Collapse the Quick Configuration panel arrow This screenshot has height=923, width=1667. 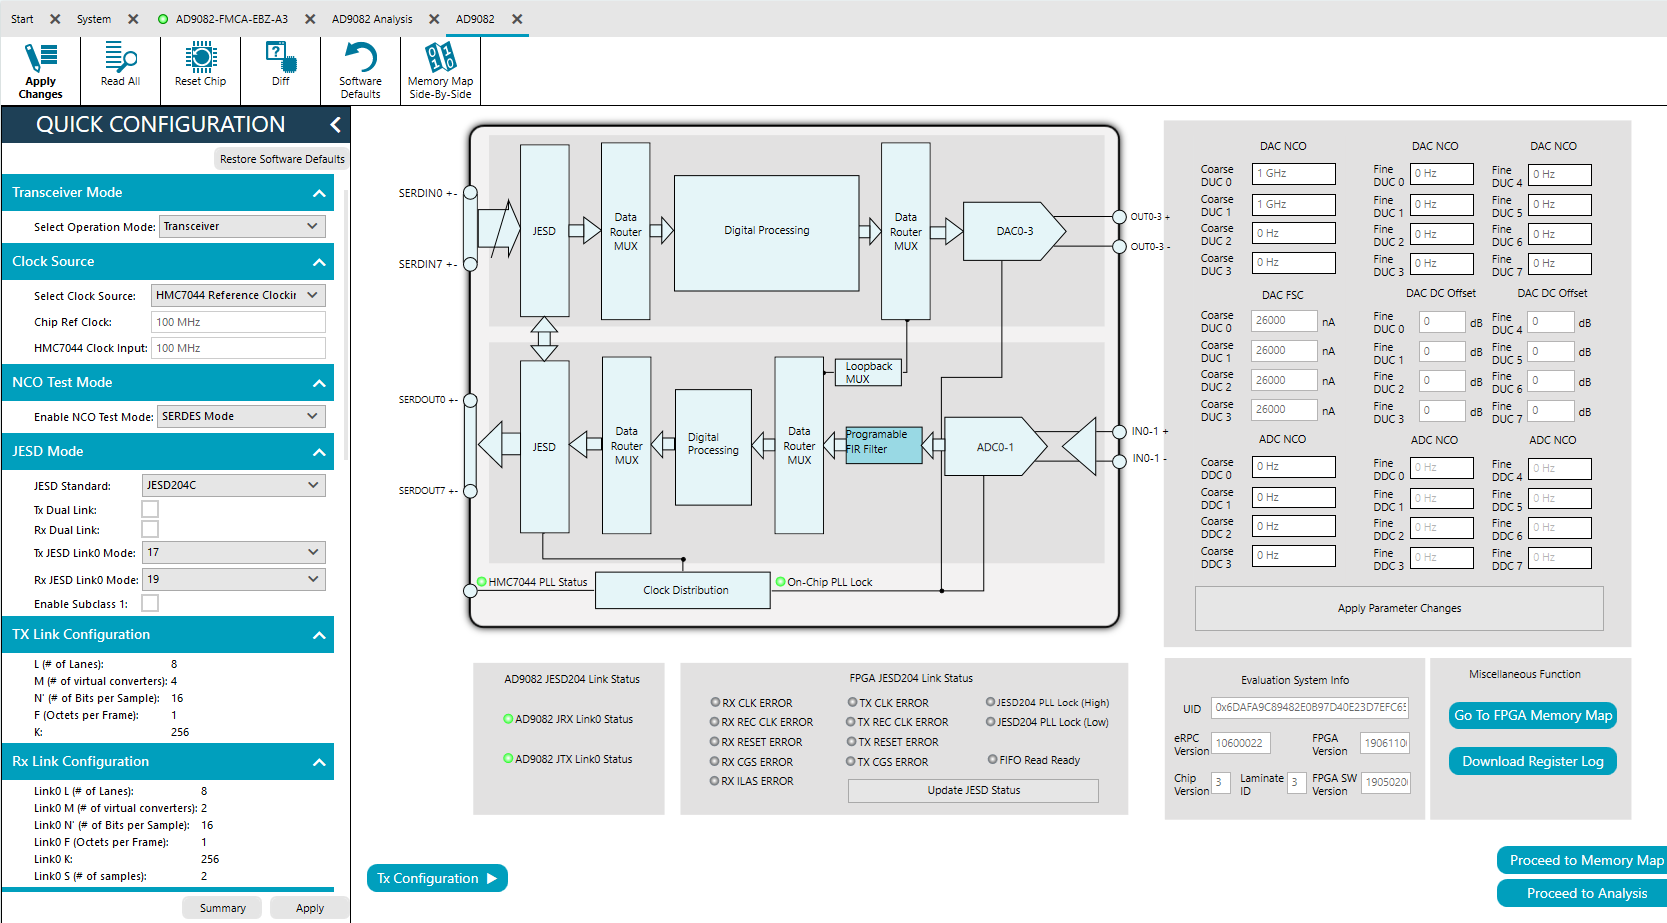coord(335,124)
